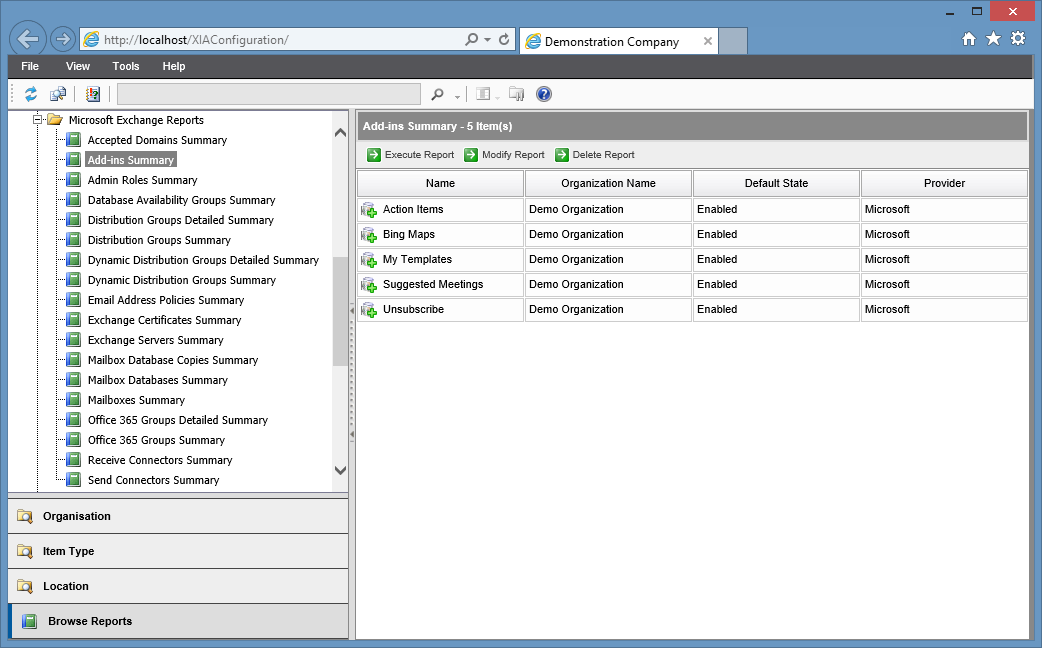The width and height of the screenshot is (1042, 648).
Task: Click Execute Report
Action: coord(411,154)
